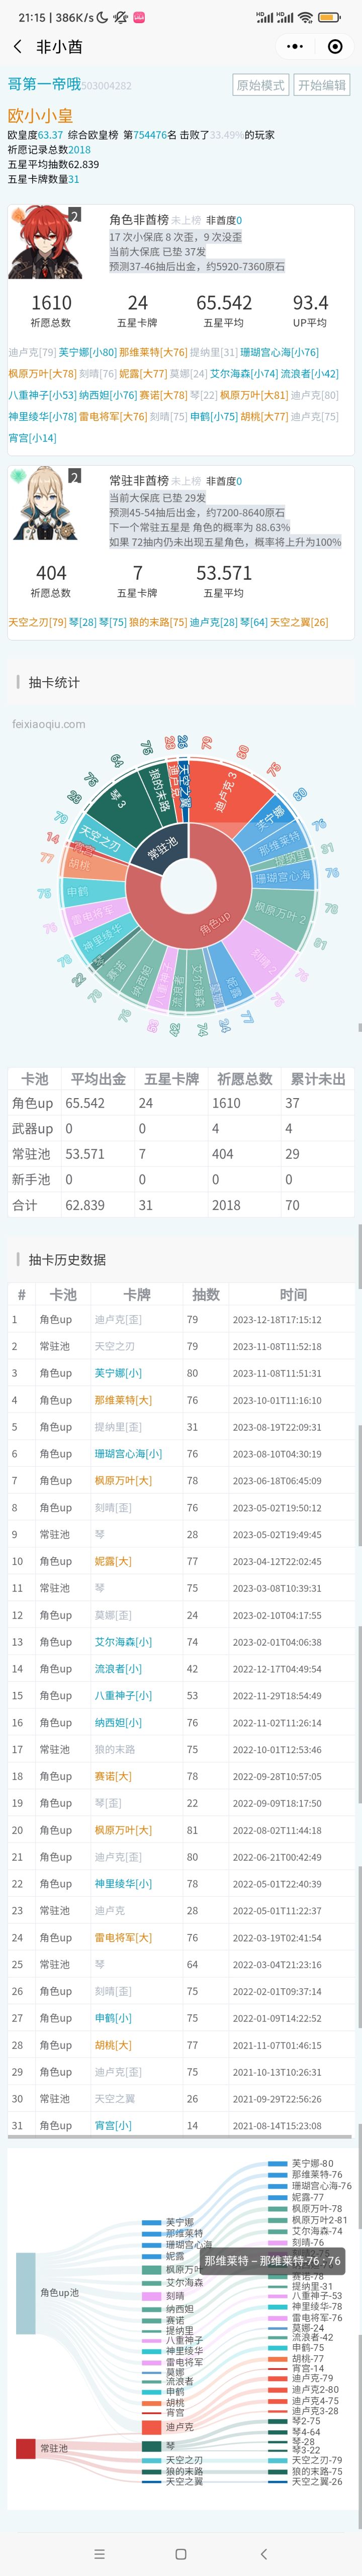Click the red 常驻池 Sankey node

point(25,2448)
